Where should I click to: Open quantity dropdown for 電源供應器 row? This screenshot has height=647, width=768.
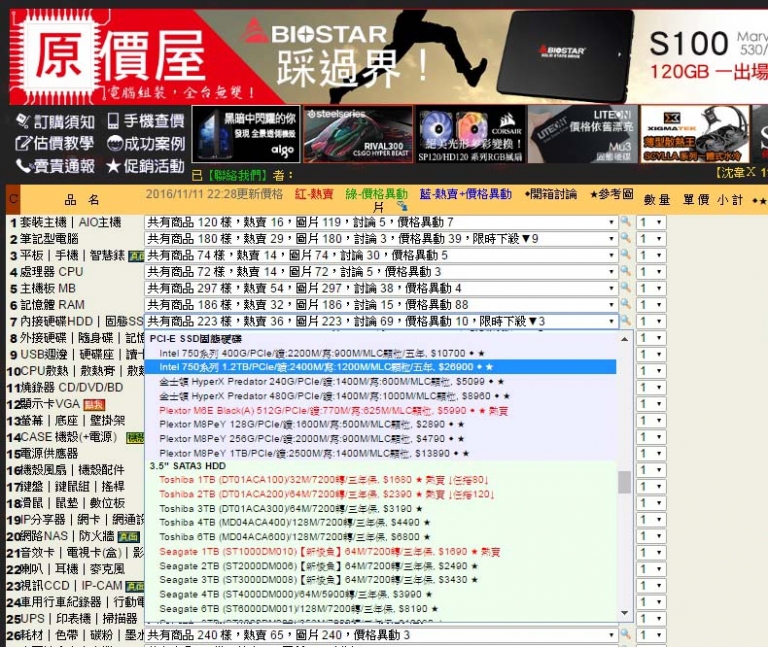click(651, 454)
